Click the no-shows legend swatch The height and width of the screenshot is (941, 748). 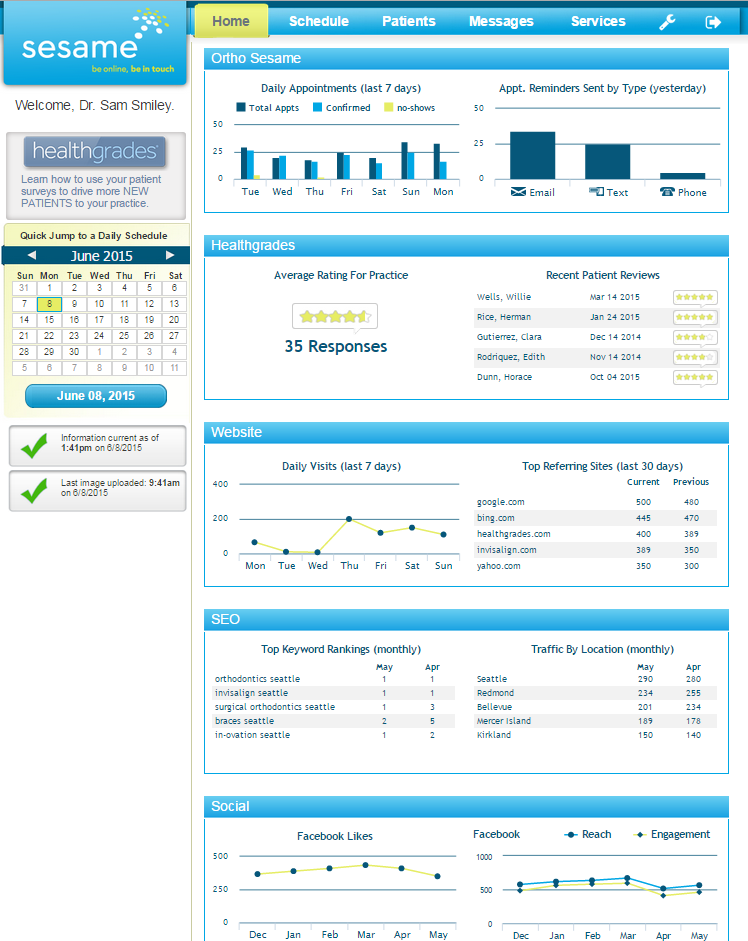pos(388,107)
